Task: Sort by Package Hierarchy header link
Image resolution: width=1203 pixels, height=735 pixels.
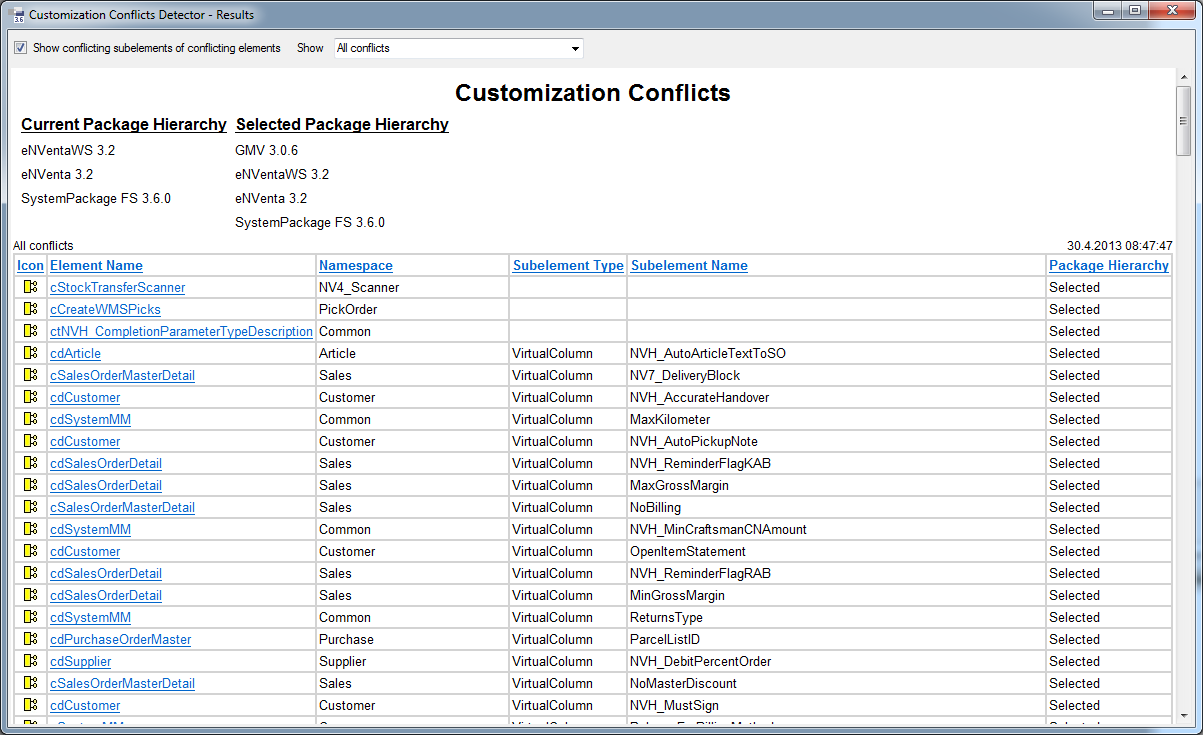Action: 1109,265
